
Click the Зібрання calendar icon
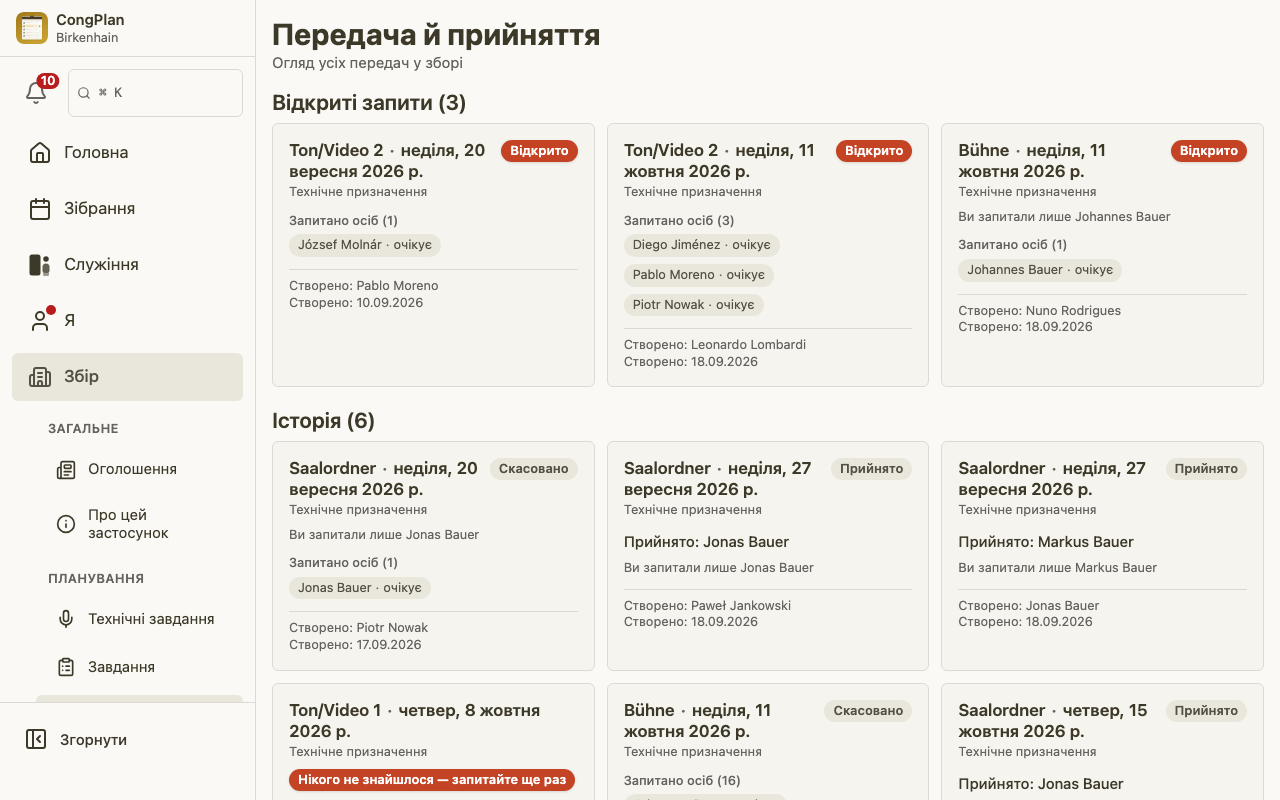(x=40, y=209)
